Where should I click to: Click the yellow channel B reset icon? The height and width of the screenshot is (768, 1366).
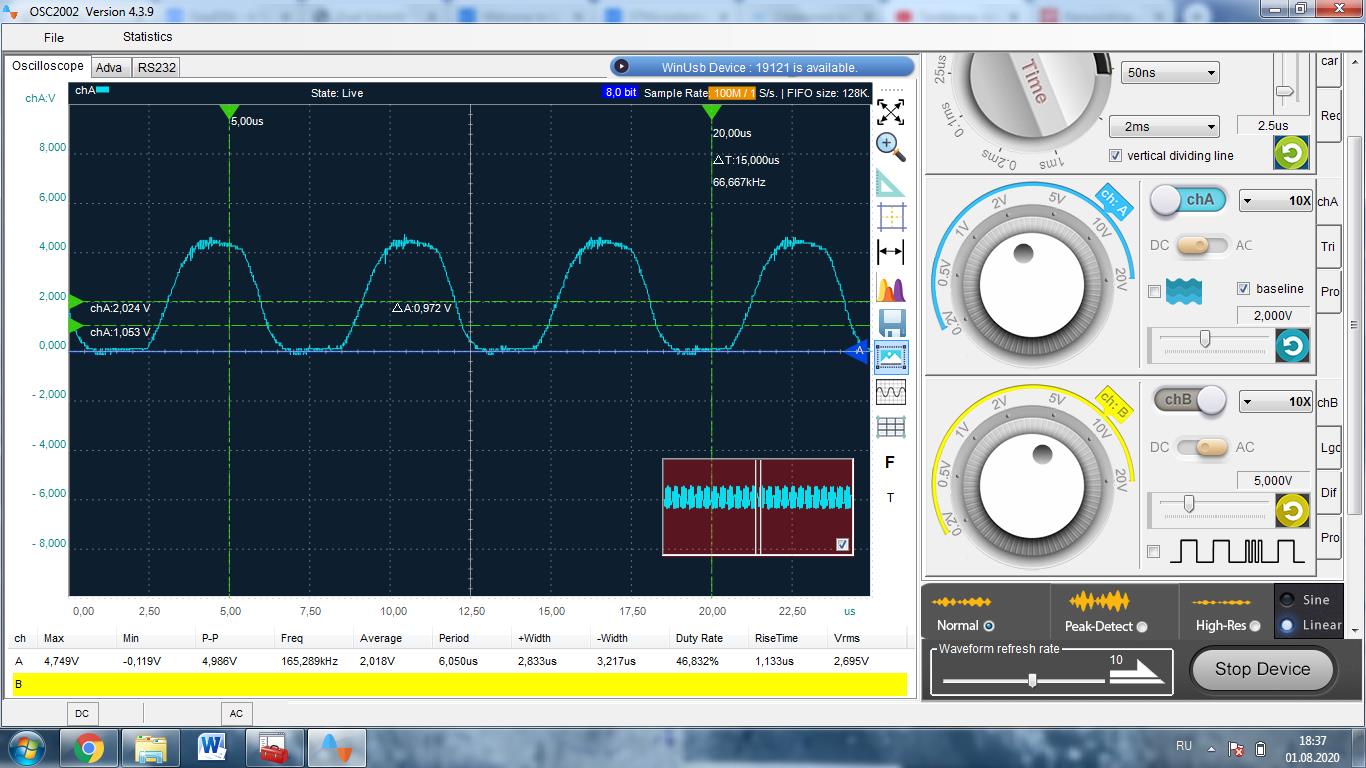pos(1292,511)
